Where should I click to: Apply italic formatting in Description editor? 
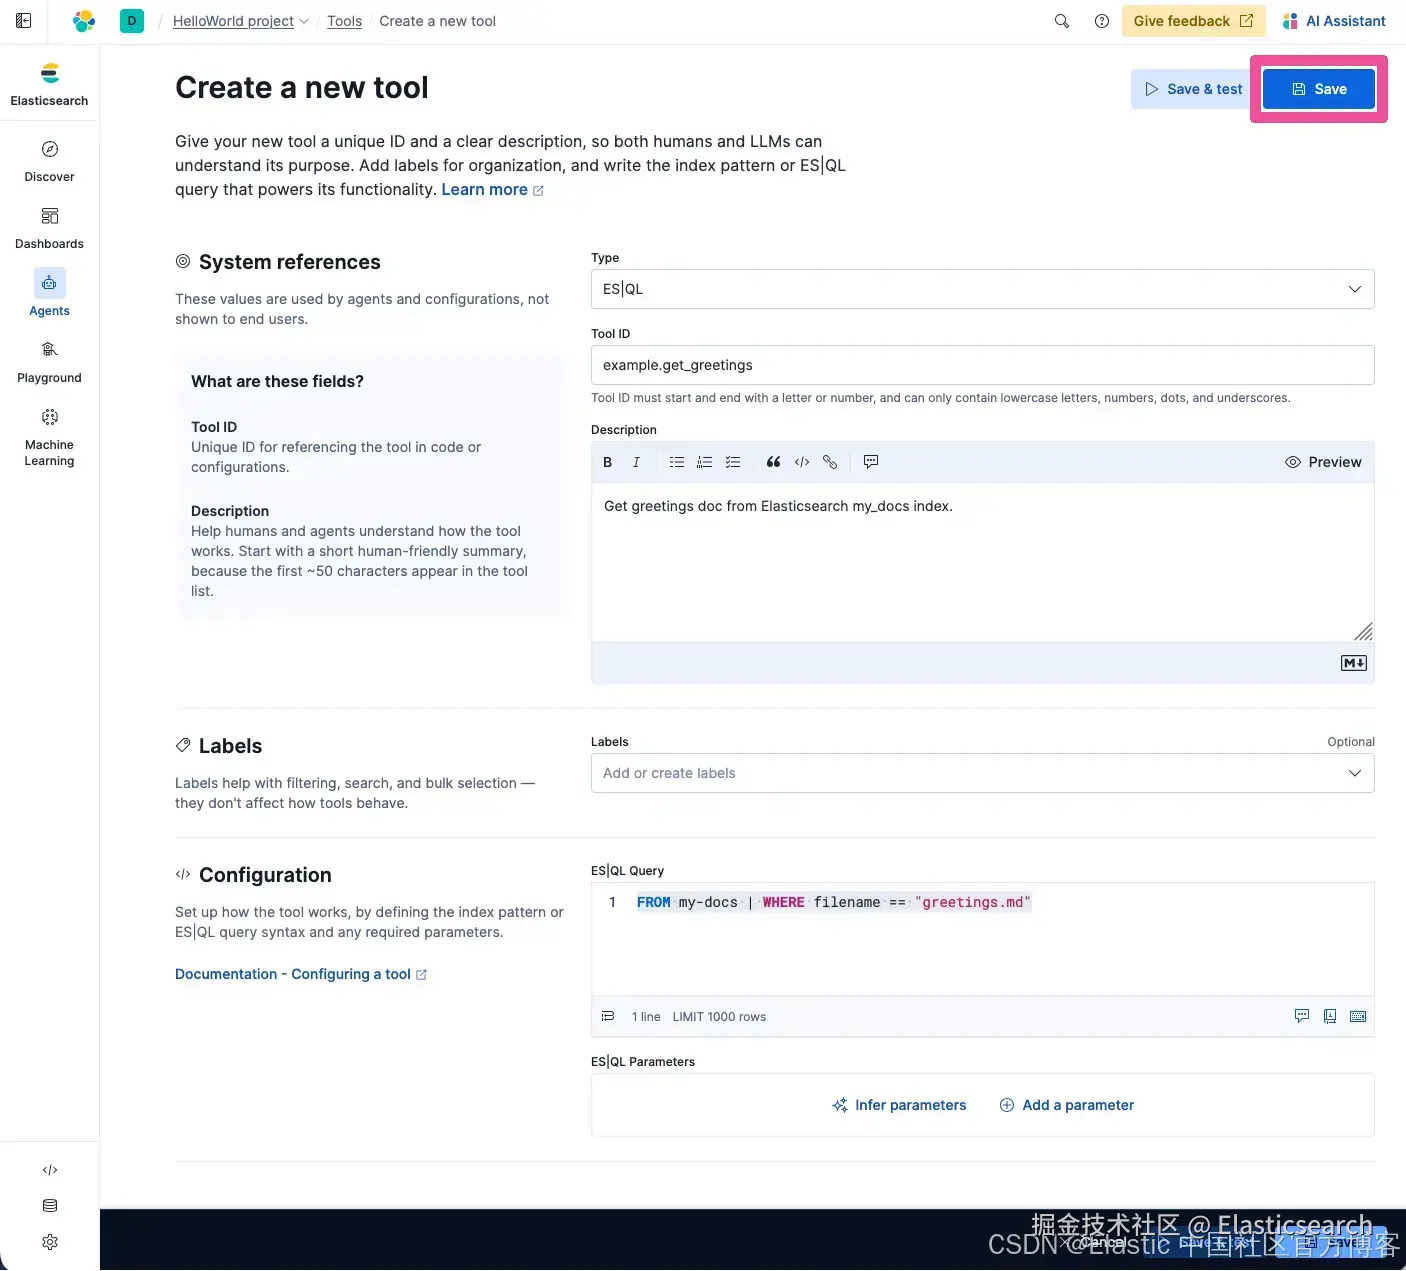[636, 462]
